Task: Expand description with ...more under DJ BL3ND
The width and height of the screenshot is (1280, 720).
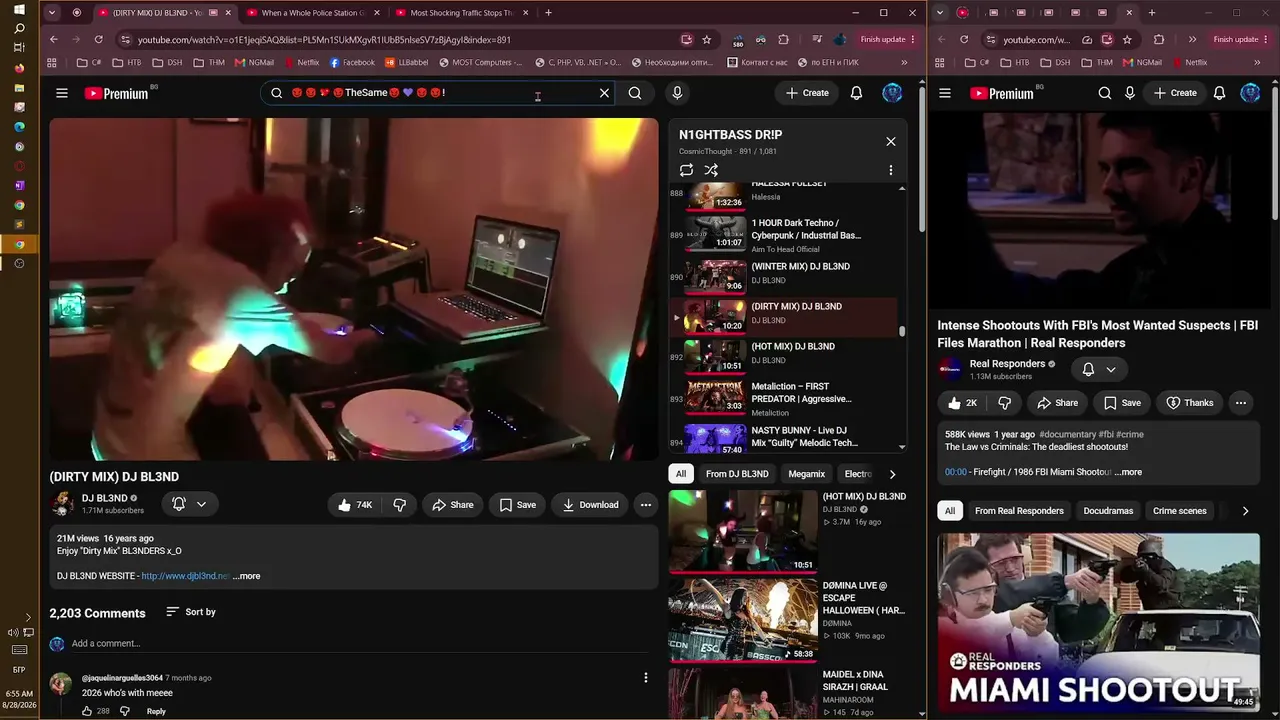Action: pyautogui.click(x=246, y=576)
